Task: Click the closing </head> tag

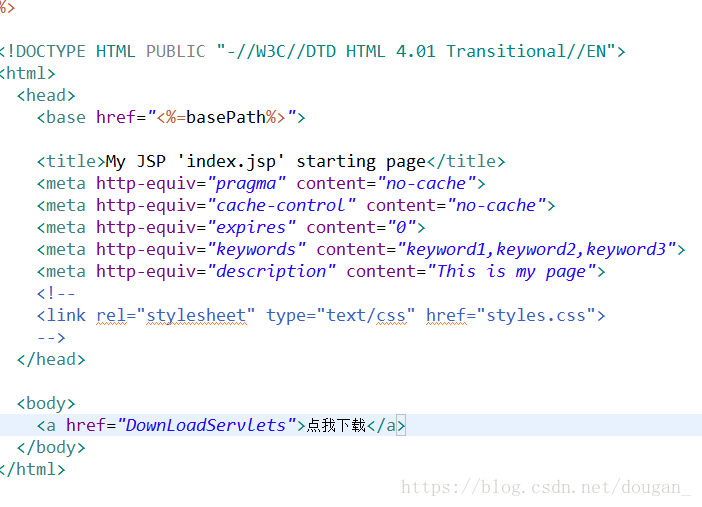Action: click(51, 359)
